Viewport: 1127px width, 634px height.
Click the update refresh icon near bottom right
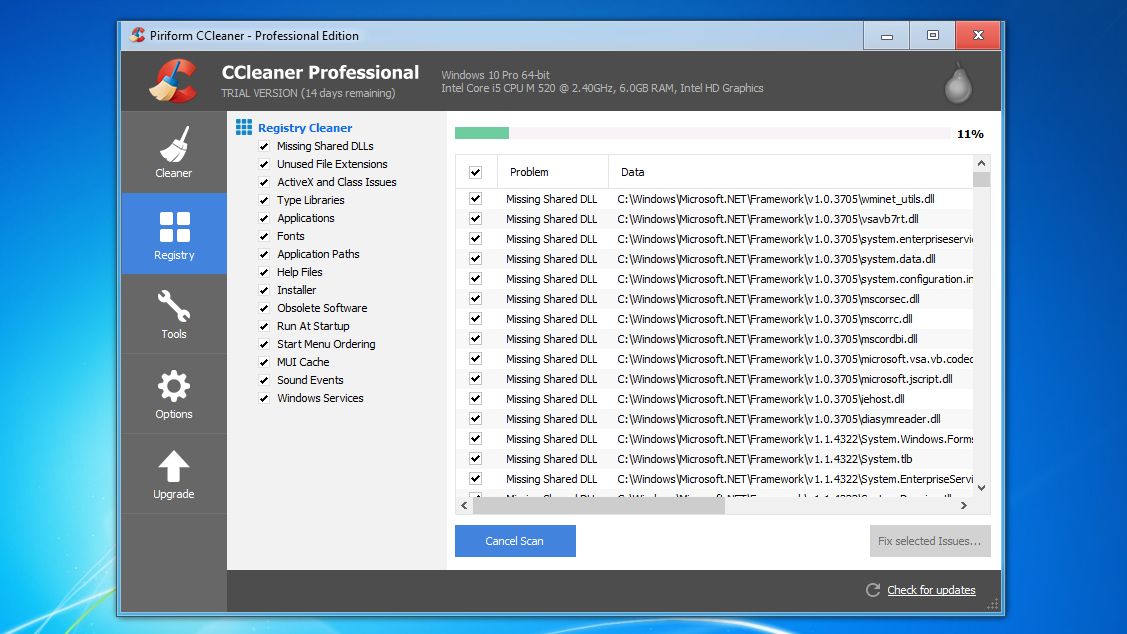tap(873, 590)
